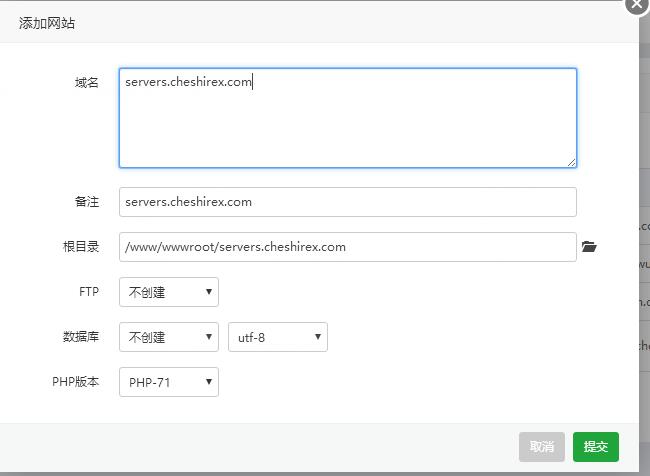Grab the domain text area resize handle
The height and width of the screenshot is (476, 650).
571,162
